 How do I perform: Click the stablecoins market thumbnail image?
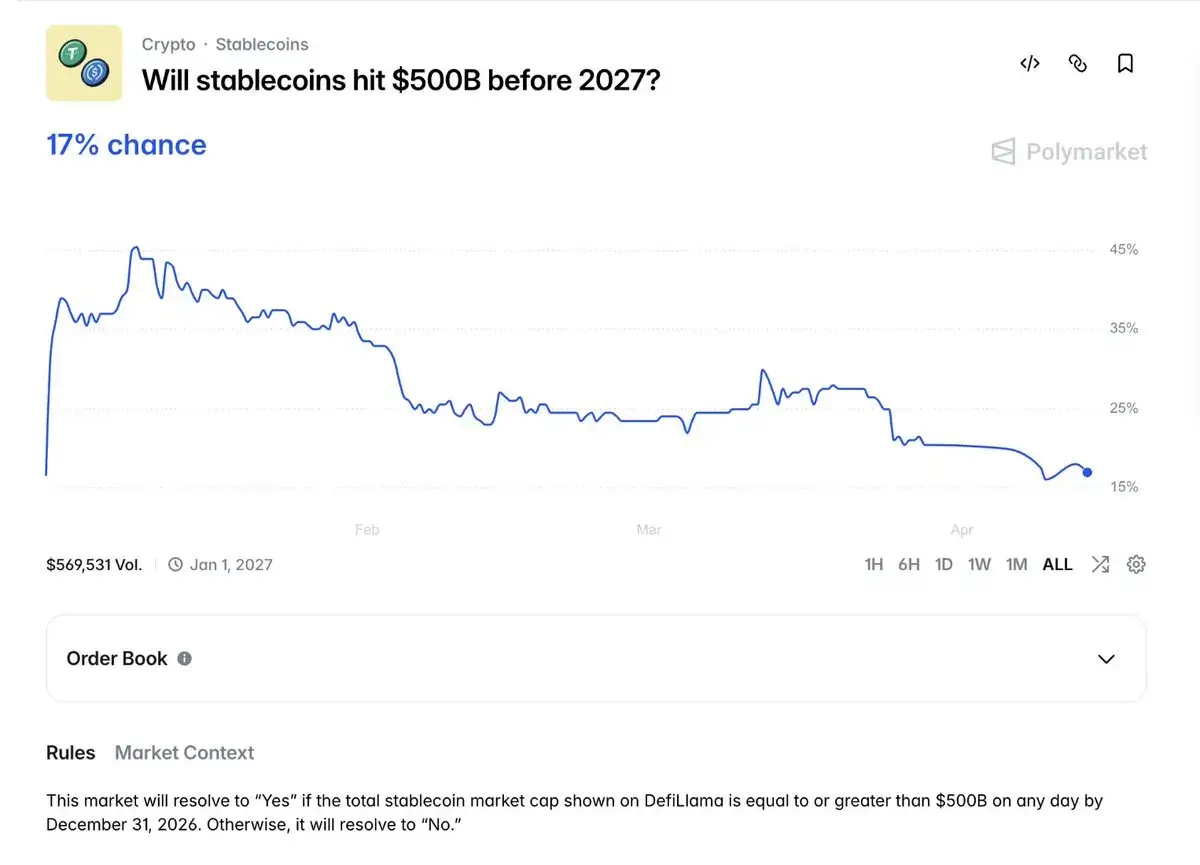84,63
